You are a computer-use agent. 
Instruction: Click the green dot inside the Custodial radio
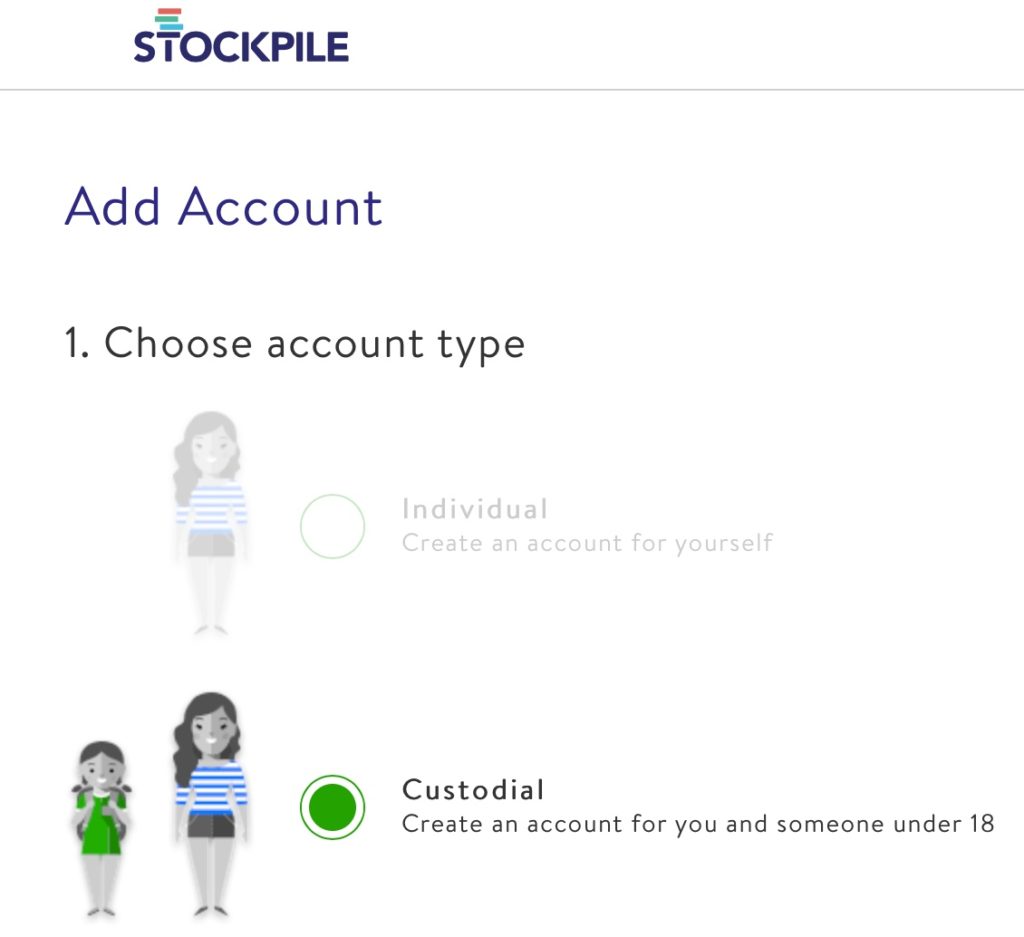point(332,806)
